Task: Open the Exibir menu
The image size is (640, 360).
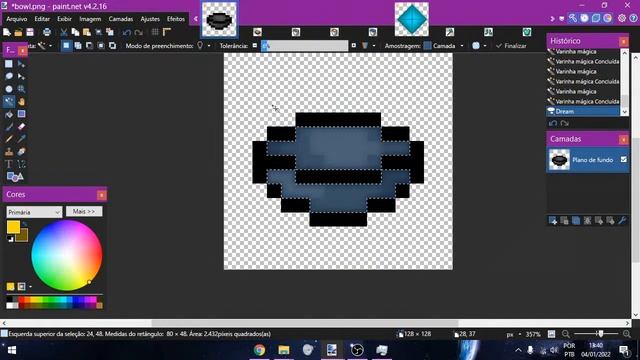Action: click(x=64, y=19)
